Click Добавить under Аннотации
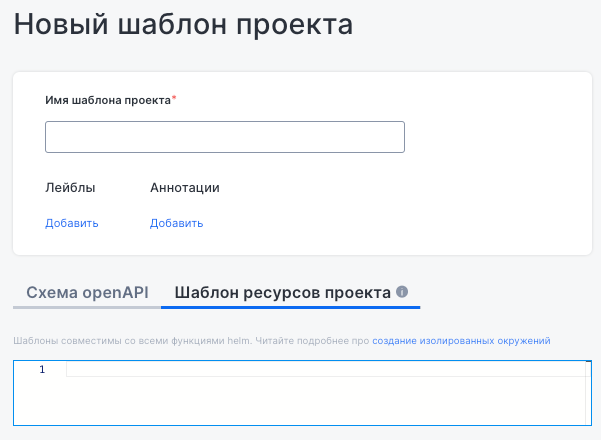This screenshot has width=601, height=440. point(177,223)
